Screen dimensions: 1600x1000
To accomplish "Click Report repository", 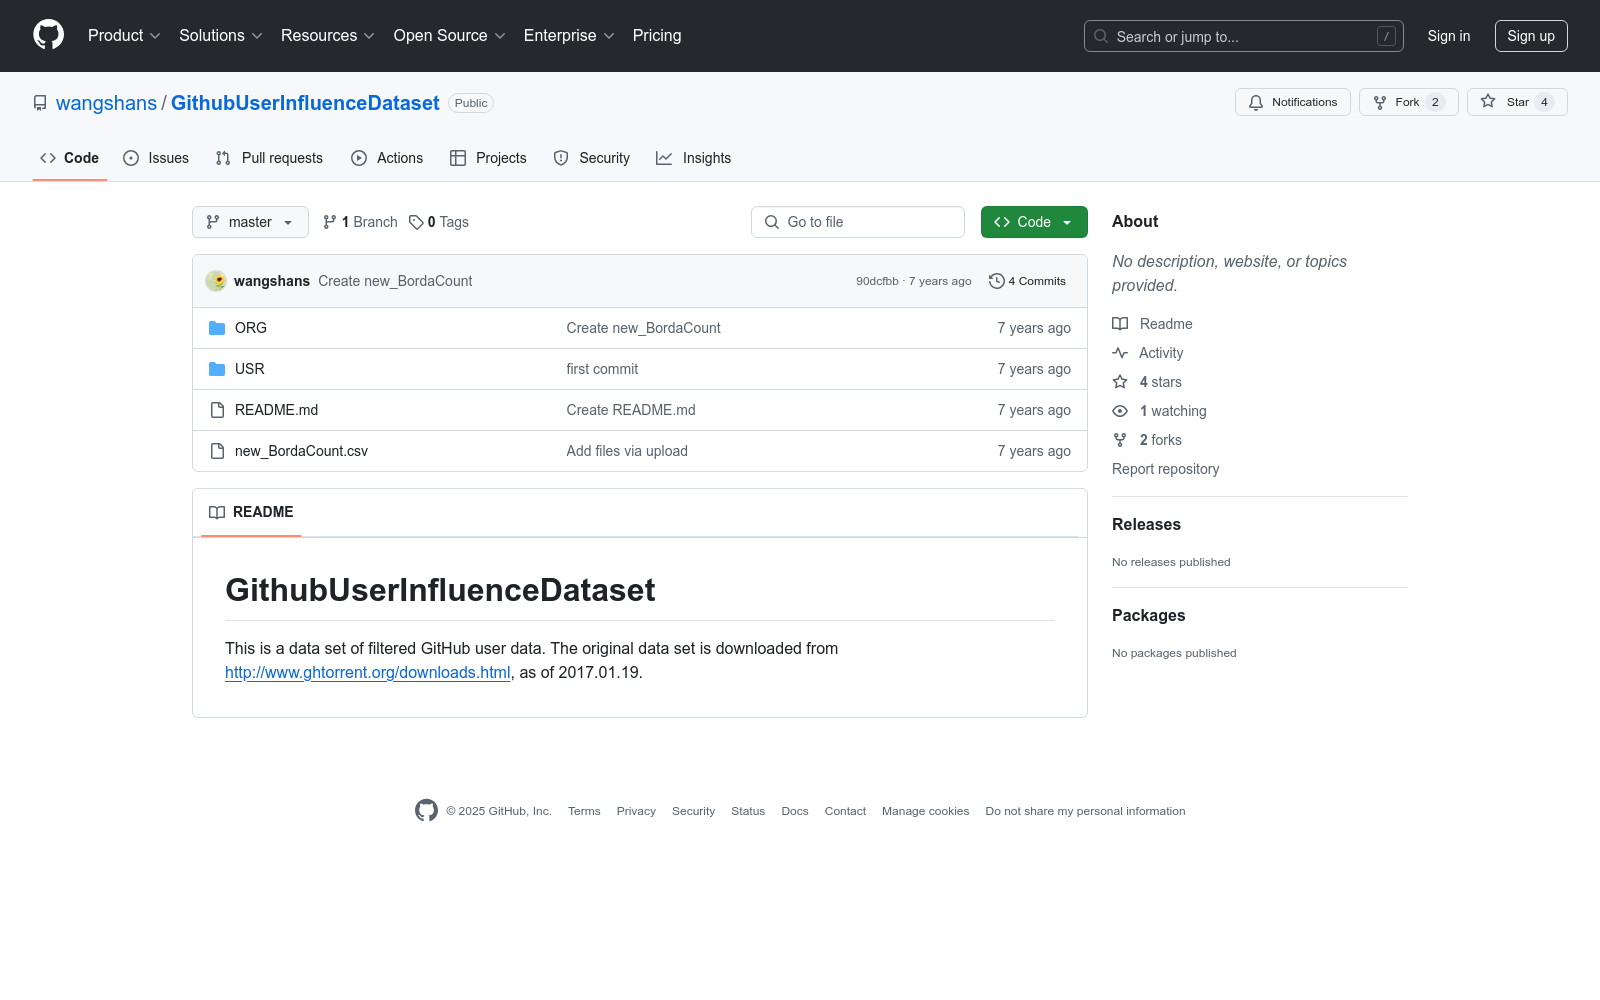I will coord(1165,469).
